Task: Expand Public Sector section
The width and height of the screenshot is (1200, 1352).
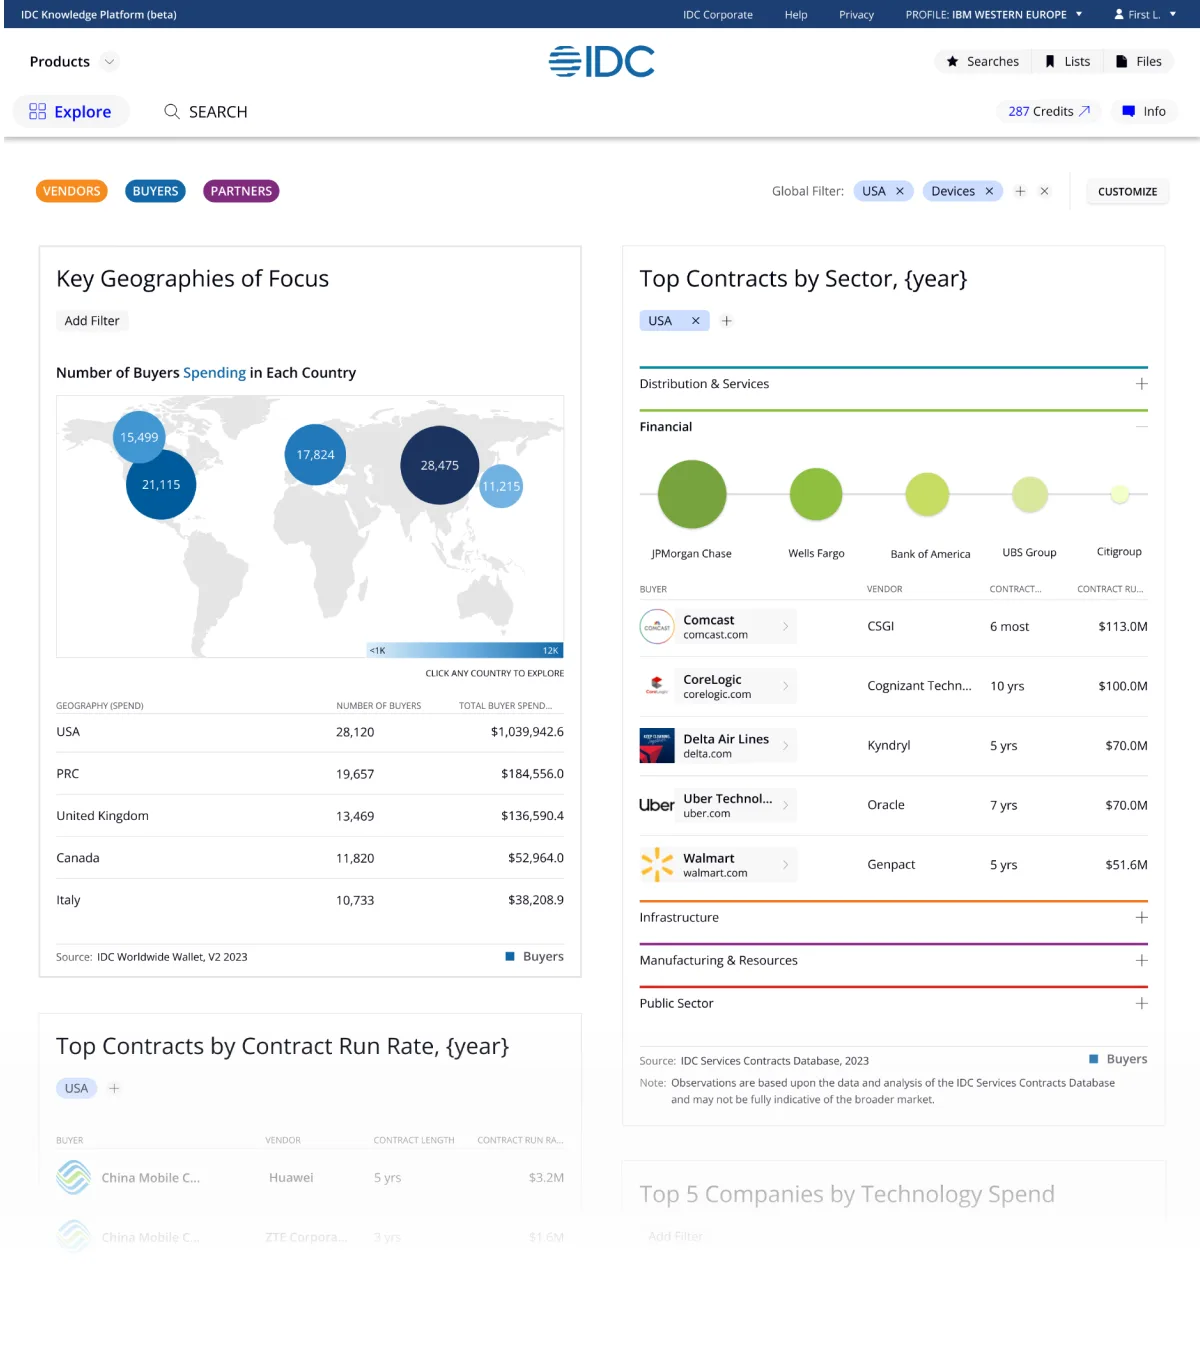Action: point(1141,1003)
